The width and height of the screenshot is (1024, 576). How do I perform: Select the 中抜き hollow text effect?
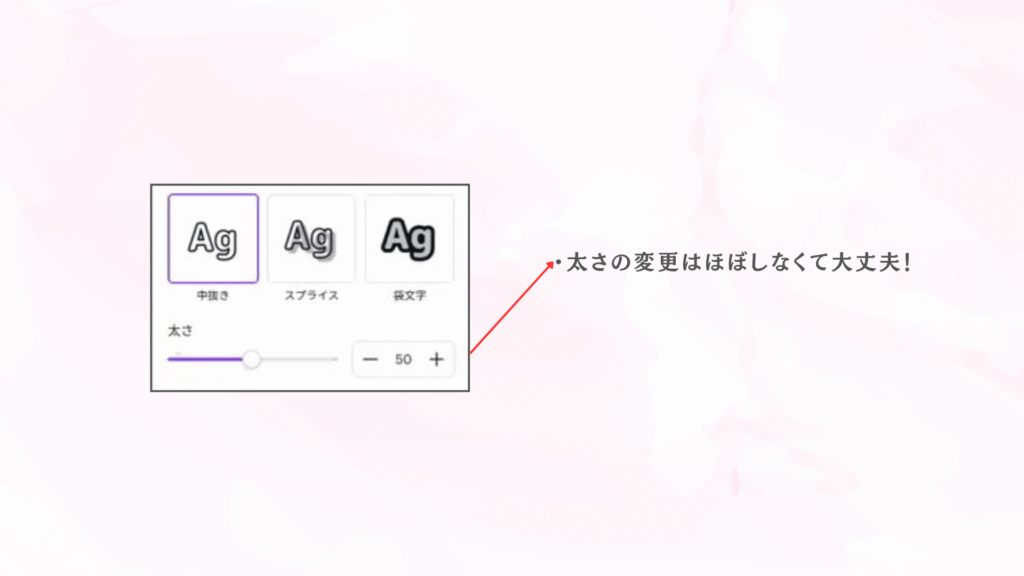[213, 239]
